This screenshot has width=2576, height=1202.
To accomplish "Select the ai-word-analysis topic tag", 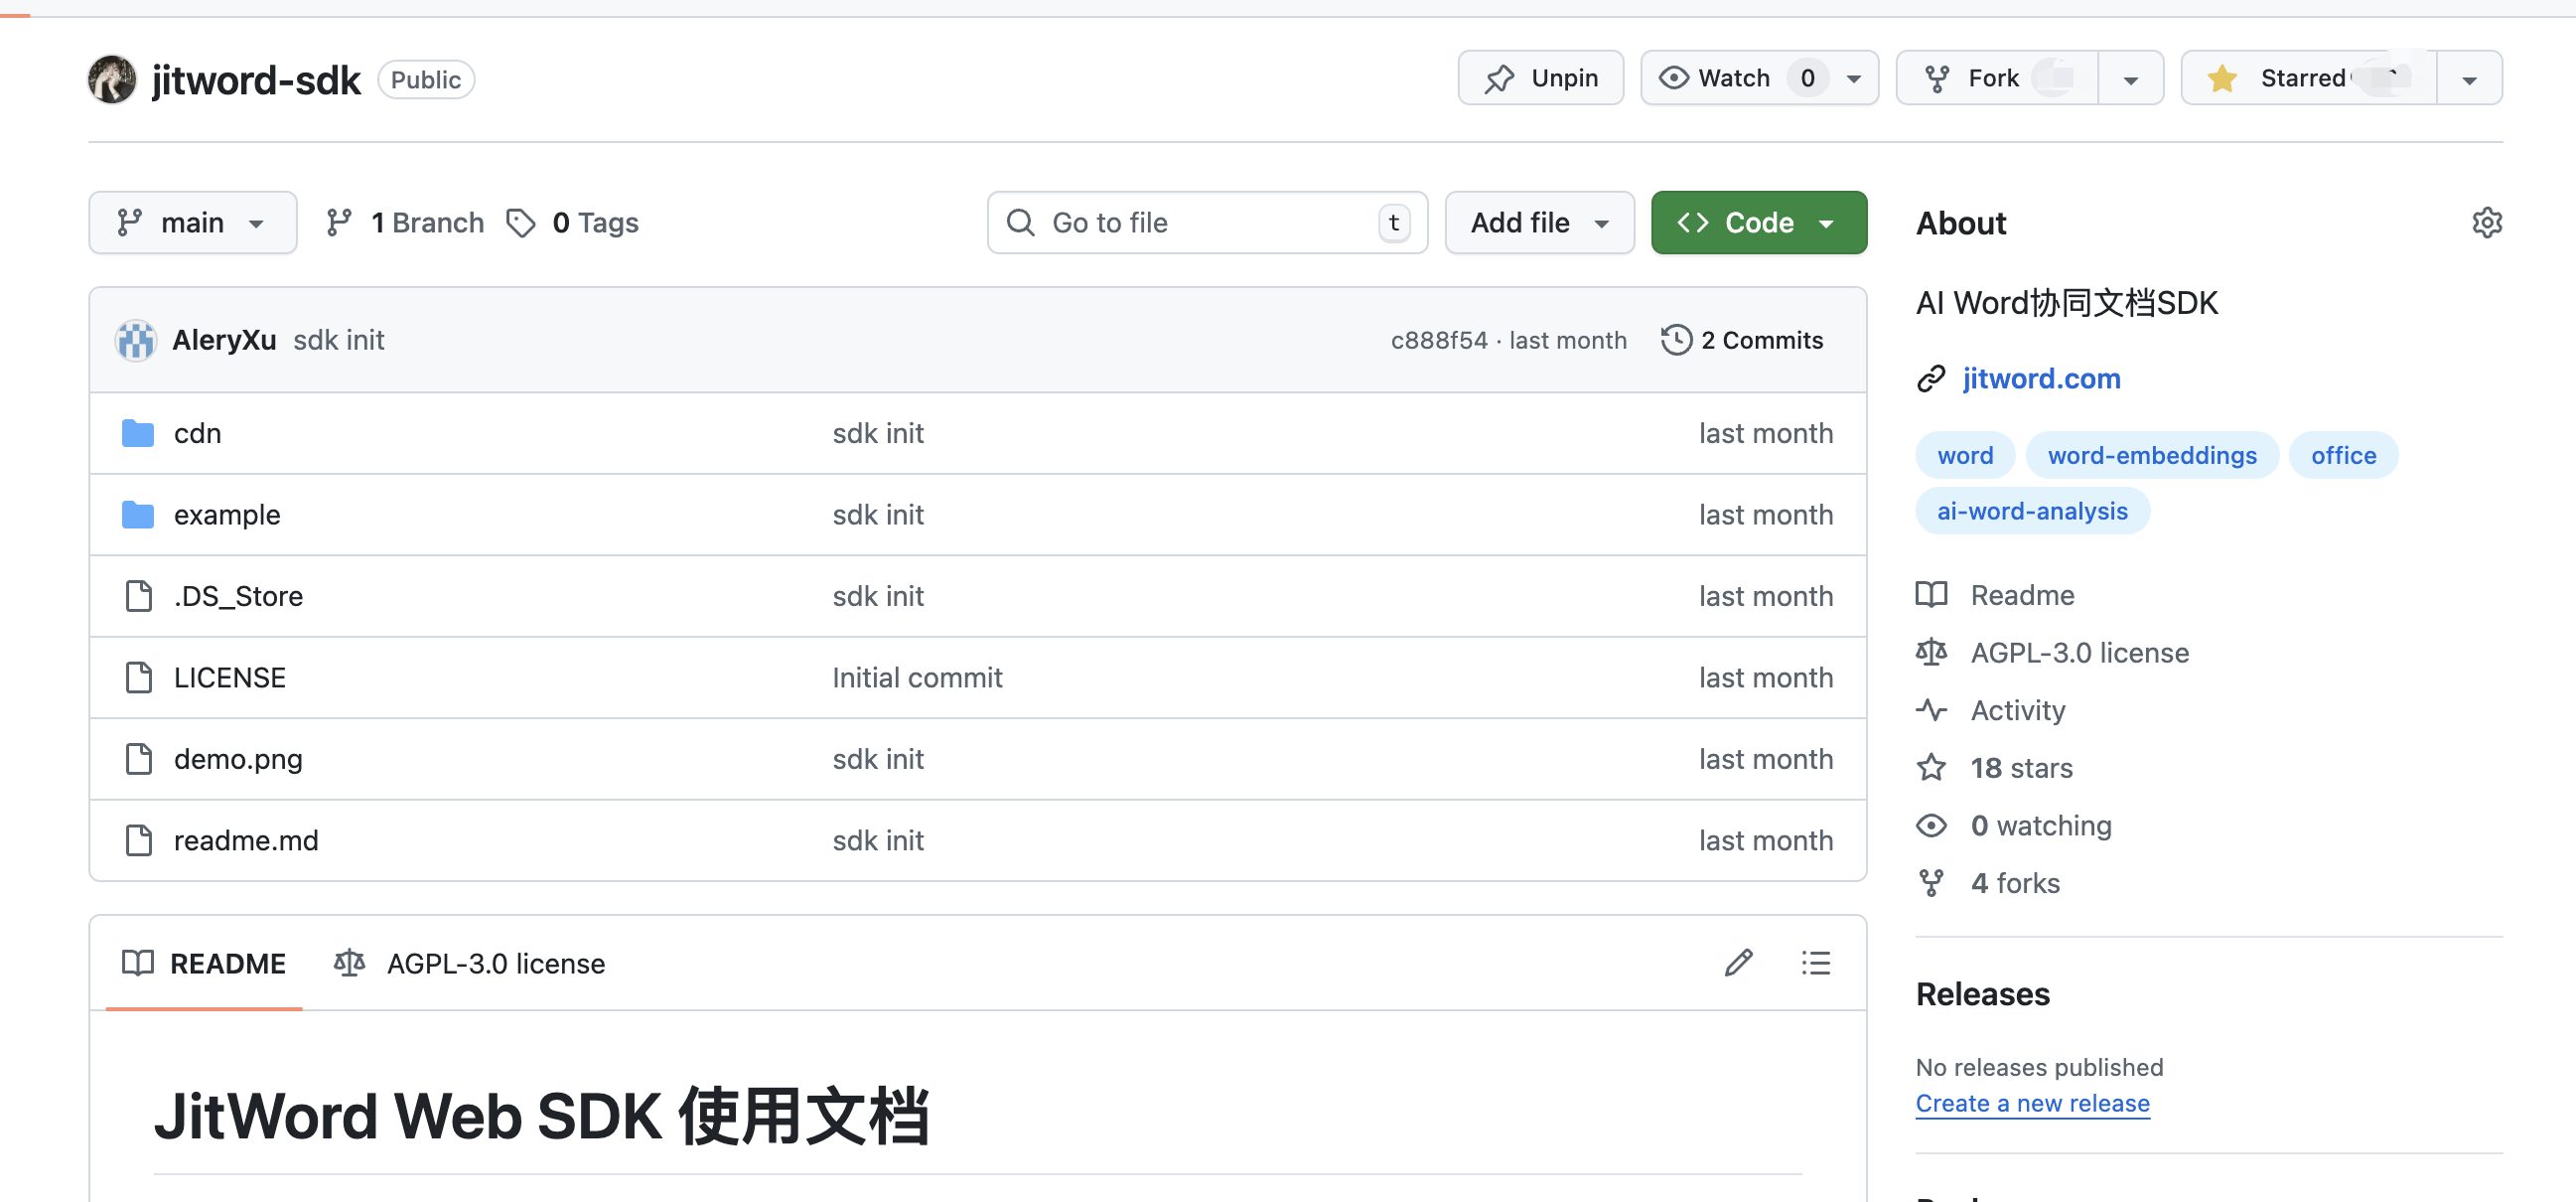I will pyautogui.click(x=2031, y=511).
